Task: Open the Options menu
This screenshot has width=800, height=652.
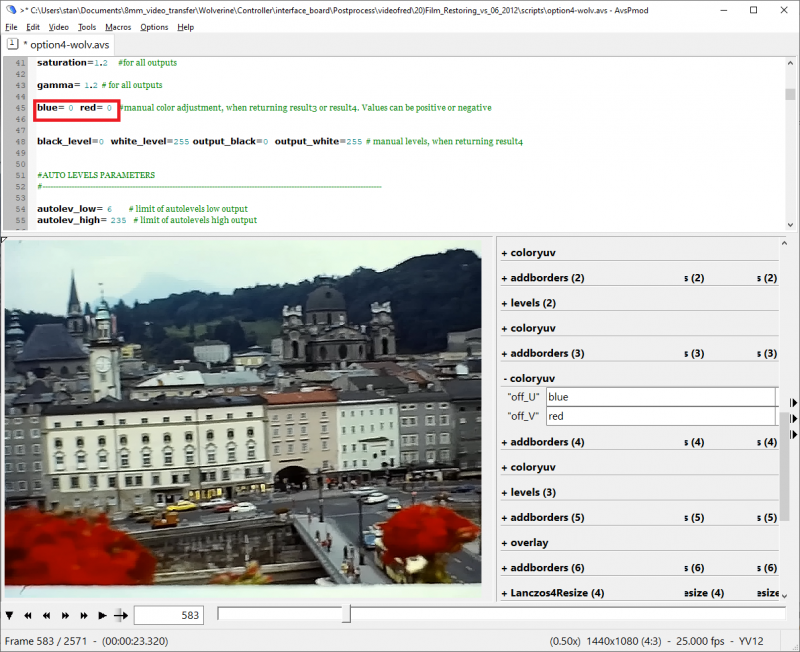Action: click(154, 27)
